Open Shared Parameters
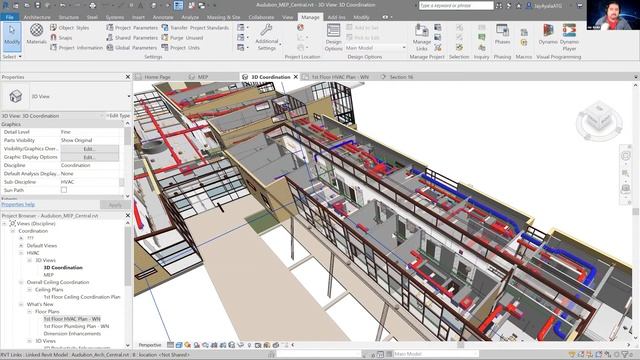 point(132,38)
